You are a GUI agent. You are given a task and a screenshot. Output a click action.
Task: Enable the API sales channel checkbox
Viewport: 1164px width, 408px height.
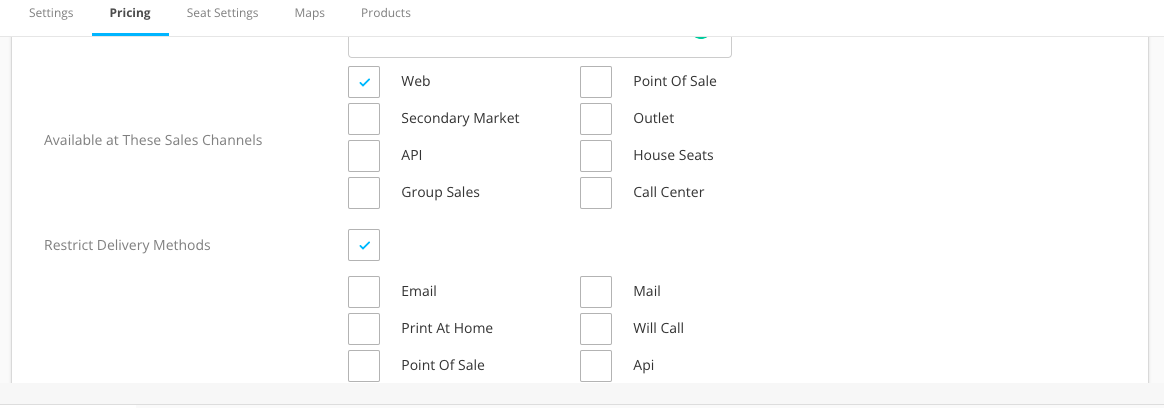[364, 156]
